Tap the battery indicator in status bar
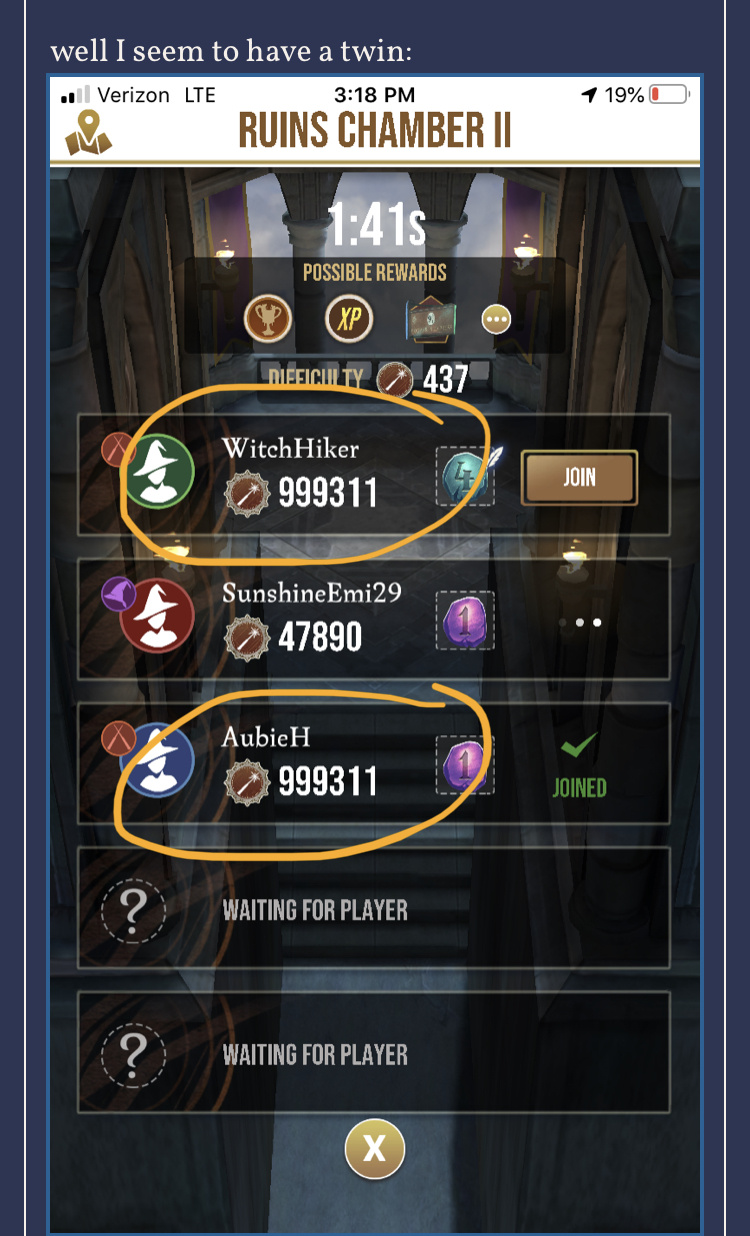Viewport: 750px width, 1236px height. pos(669,95)
